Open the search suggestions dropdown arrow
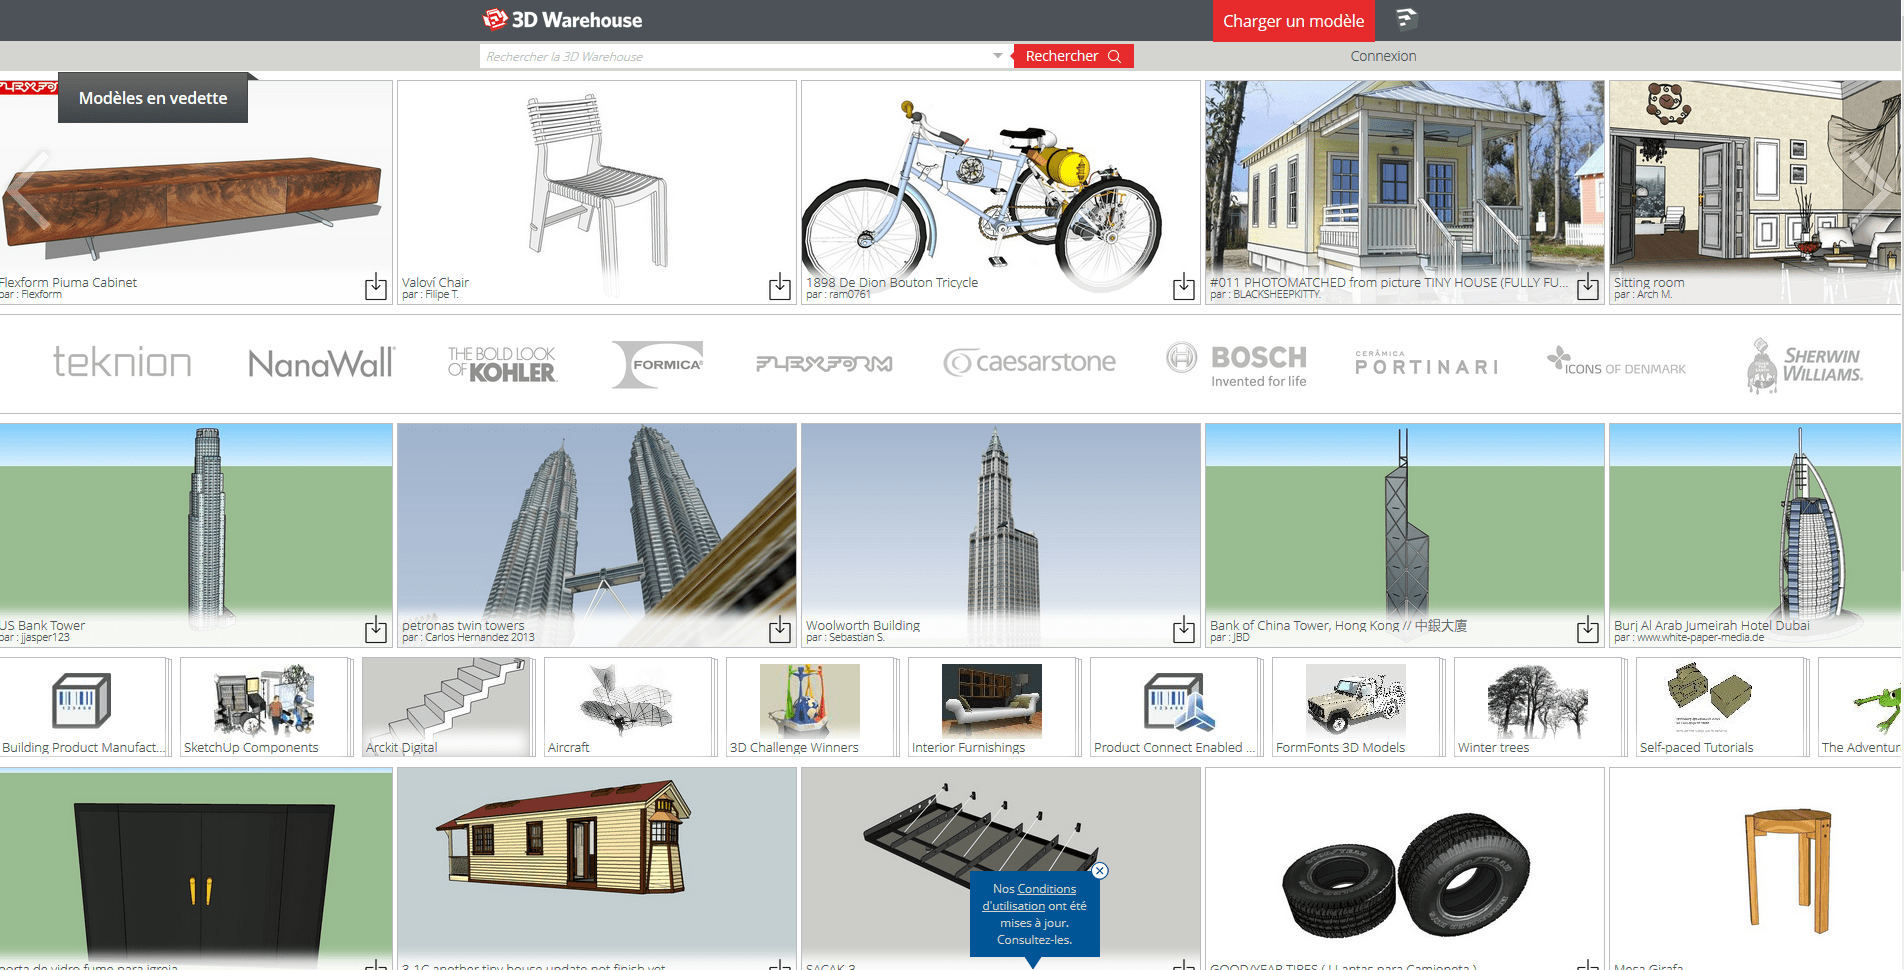Viewport: 1904px width, 970px height. click(997, 56)
